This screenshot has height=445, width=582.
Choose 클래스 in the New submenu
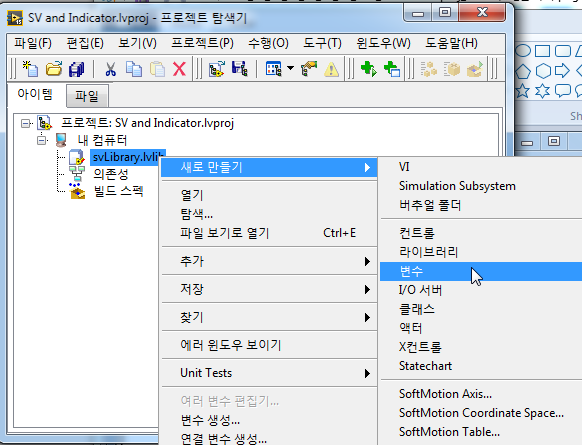[481, 309]
